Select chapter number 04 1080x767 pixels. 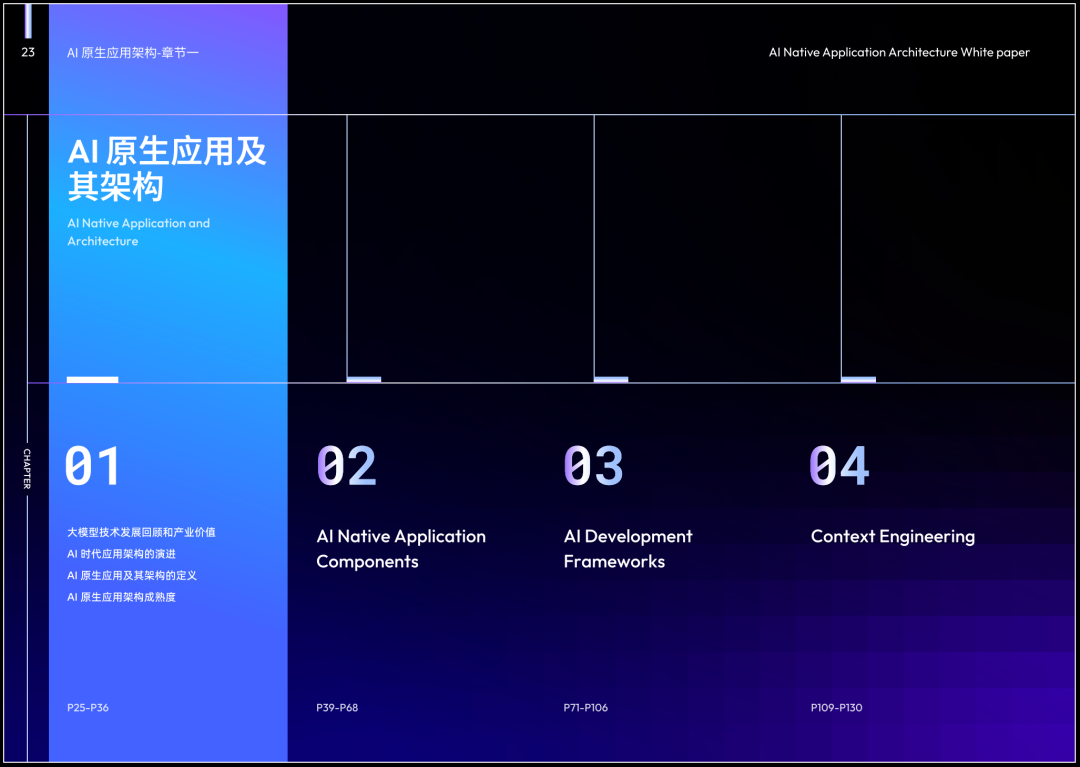pyautogui.click(x=840, y=466)
